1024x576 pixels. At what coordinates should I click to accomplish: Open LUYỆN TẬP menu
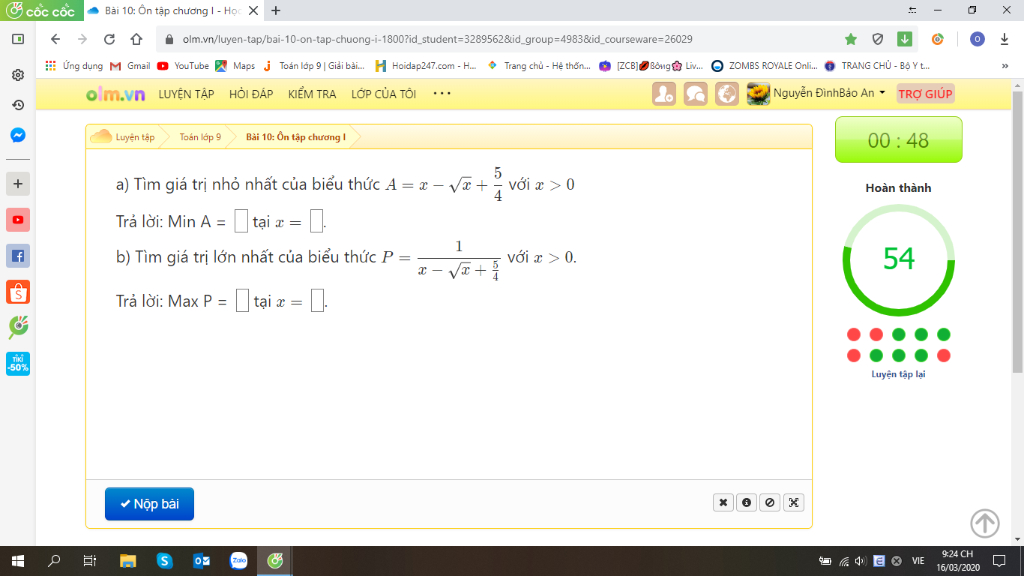tap(186, 94)
